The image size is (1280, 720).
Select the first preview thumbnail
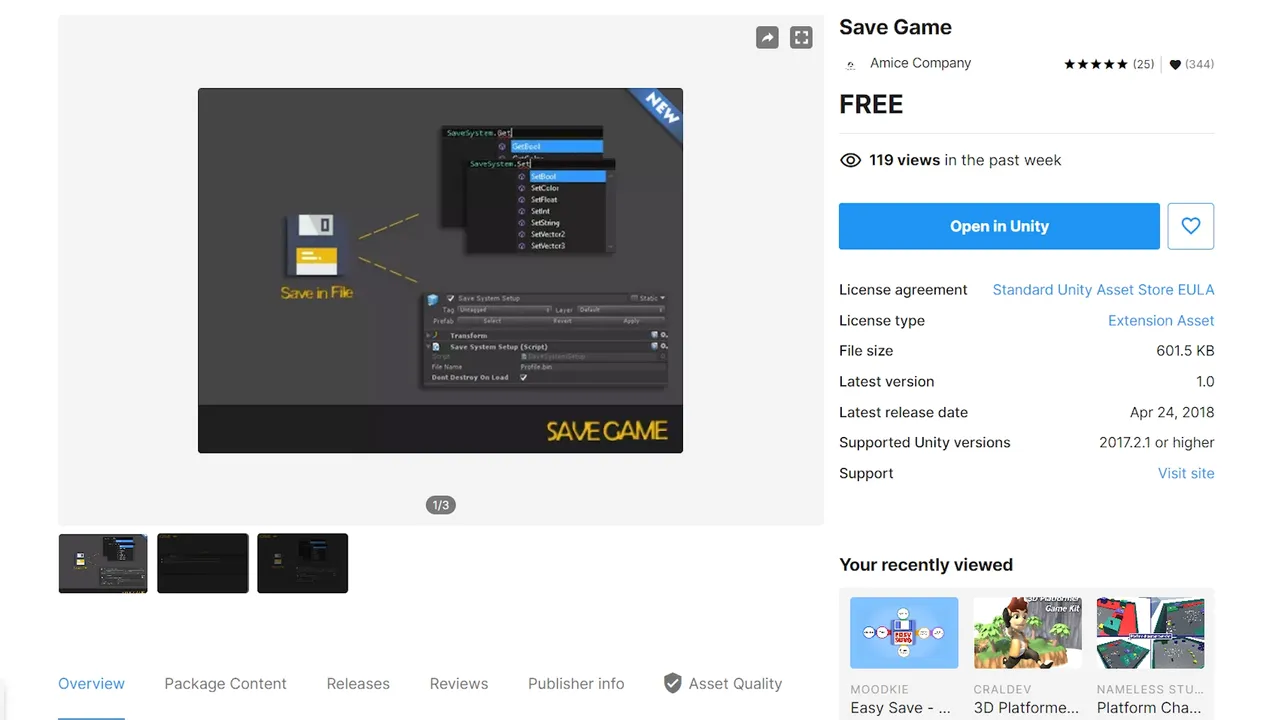click(x=103, y=563)
